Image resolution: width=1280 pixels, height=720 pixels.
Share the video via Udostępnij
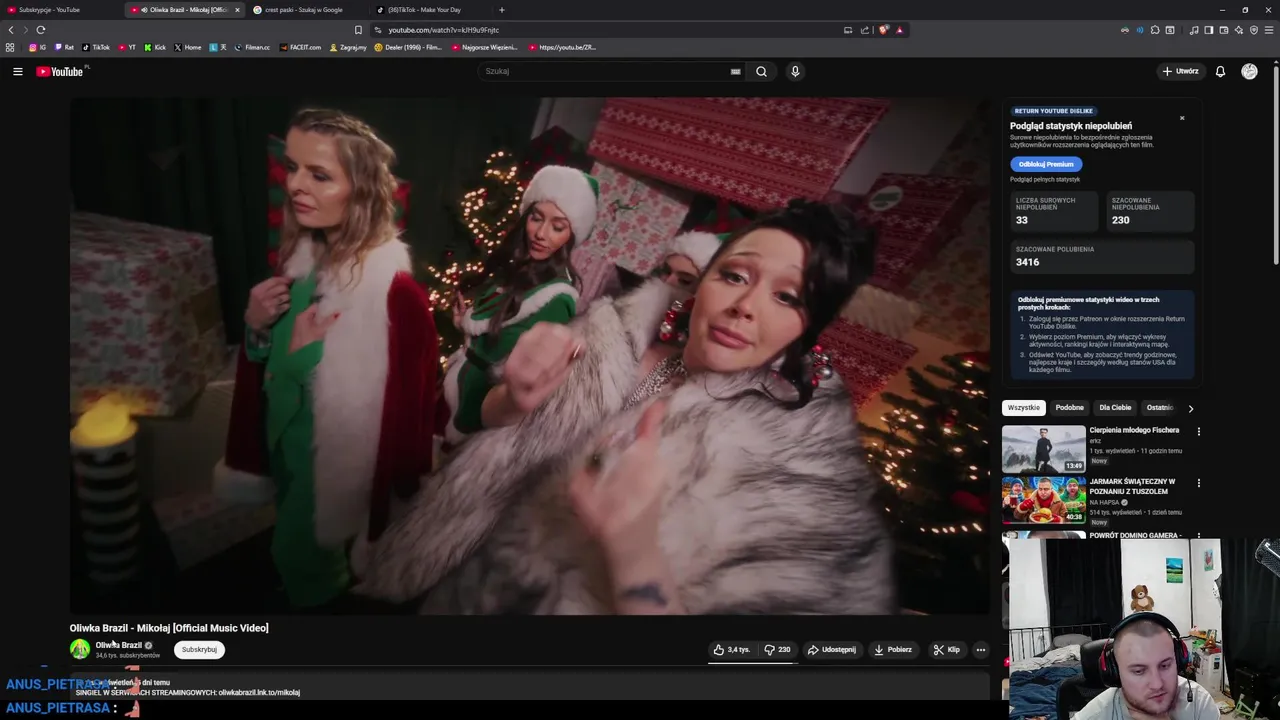(831, 649)
